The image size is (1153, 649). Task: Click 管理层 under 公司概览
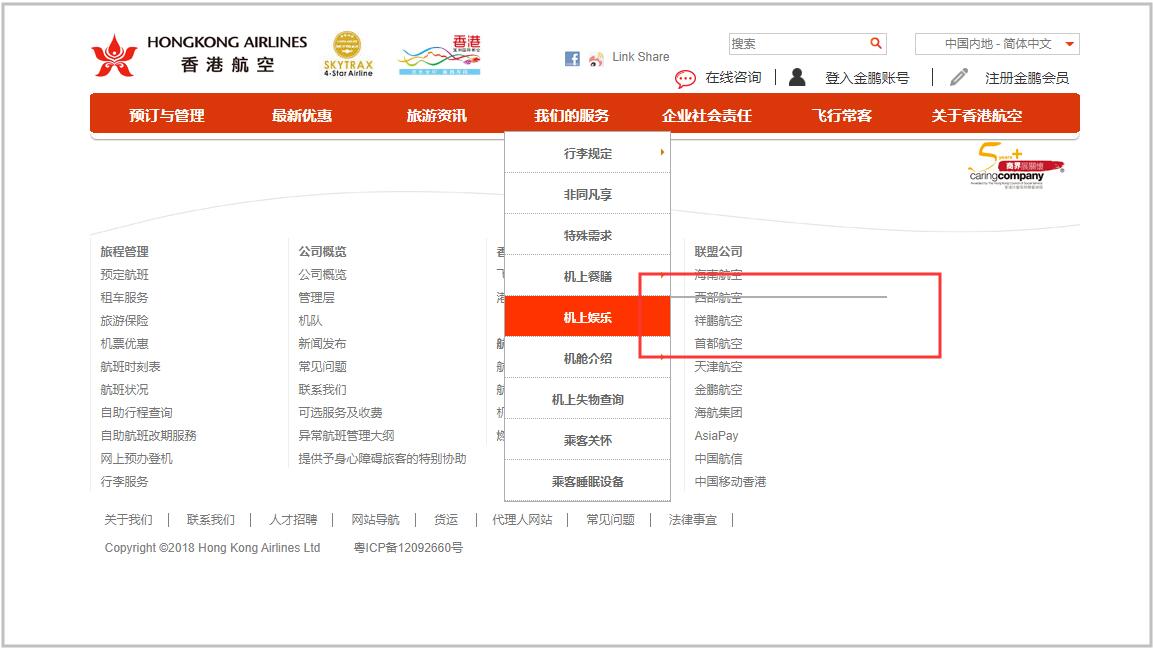316,298
